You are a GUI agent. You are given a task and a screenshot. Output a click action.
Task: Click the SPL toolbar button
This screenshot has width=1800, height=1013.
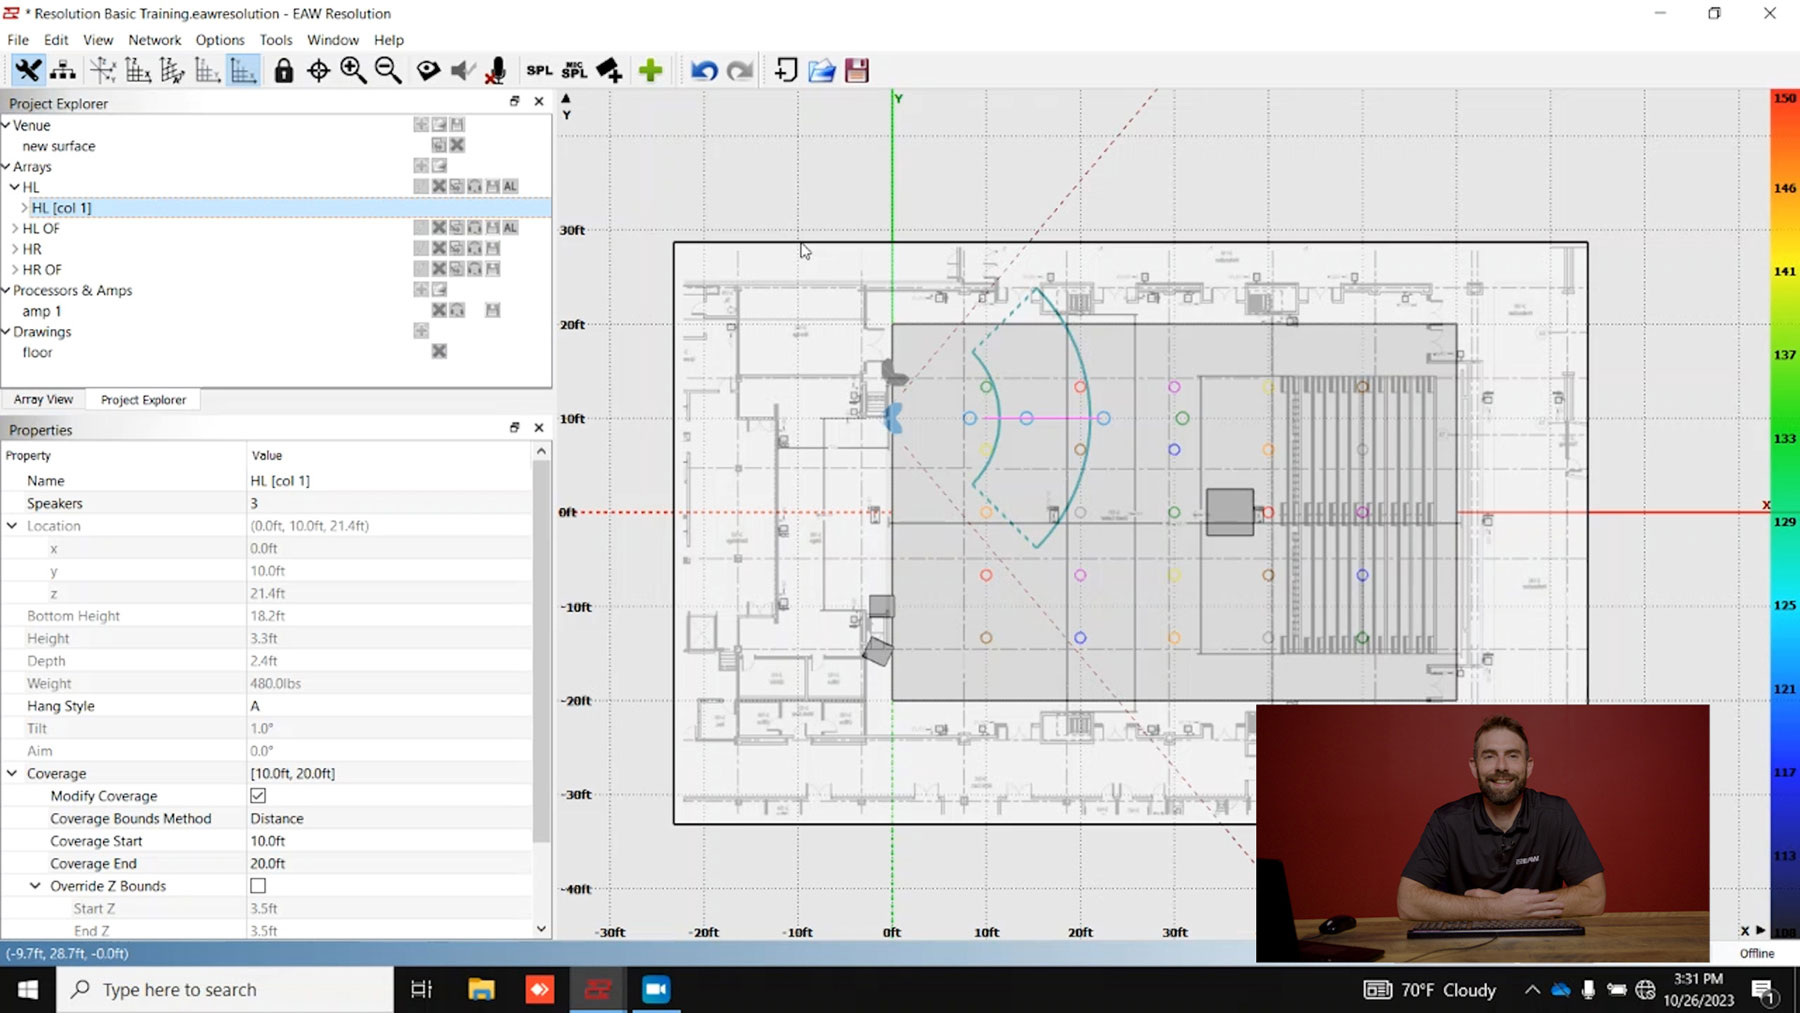tap(539, 71)
